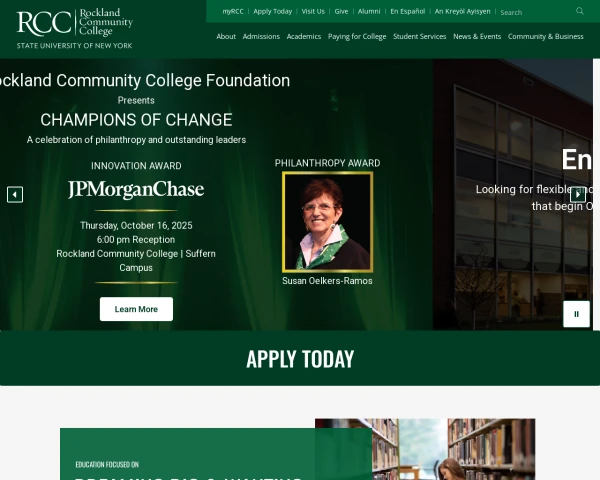Click the search magnifier icon
This screenshot has width=600, height=480.
580,11
